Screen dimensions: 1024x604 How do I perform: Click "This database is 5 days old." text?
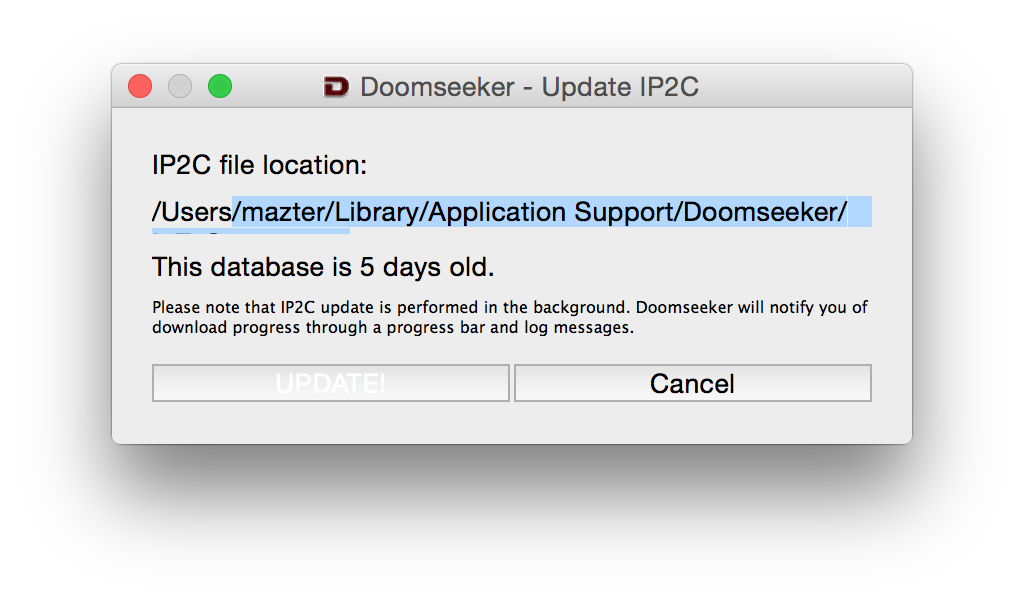point(323,268)
